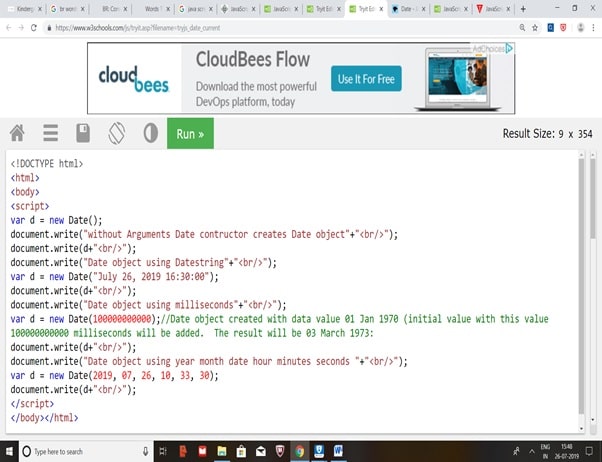602x462 pixels.
Task: Reload the page with the refresh icon
Action: (x=33, y=28)
